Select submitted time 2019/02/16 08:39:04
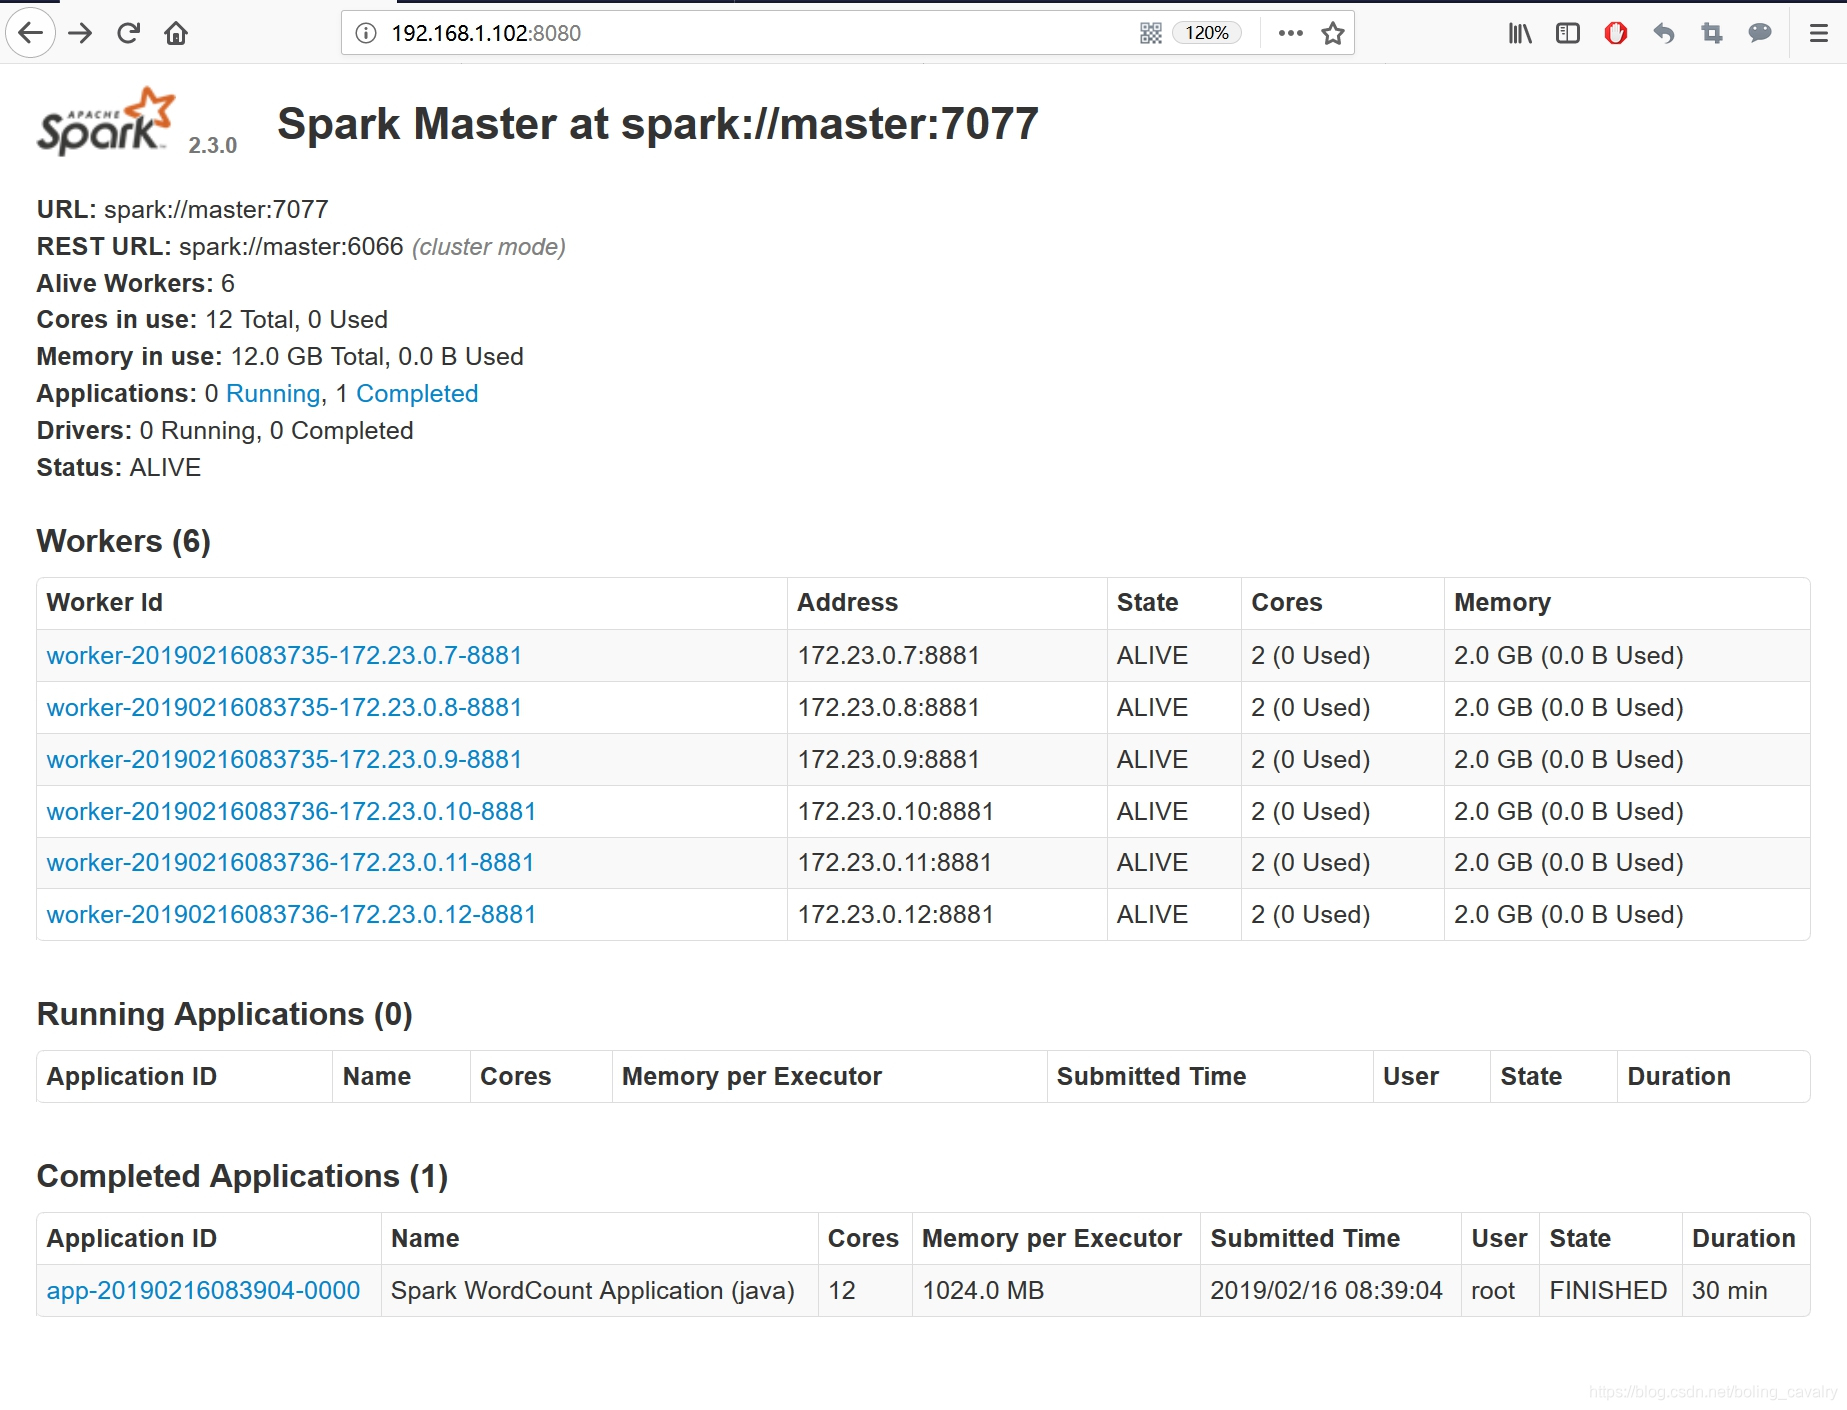 (x=1326, y=1290)
